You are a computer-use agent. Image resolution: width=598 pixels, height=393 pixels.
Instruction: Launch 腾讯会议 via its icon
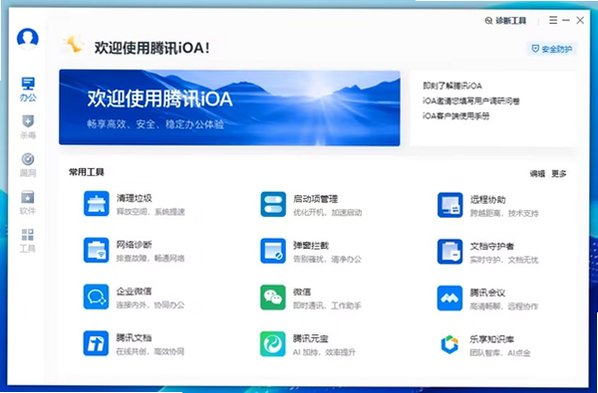(450, 298)
